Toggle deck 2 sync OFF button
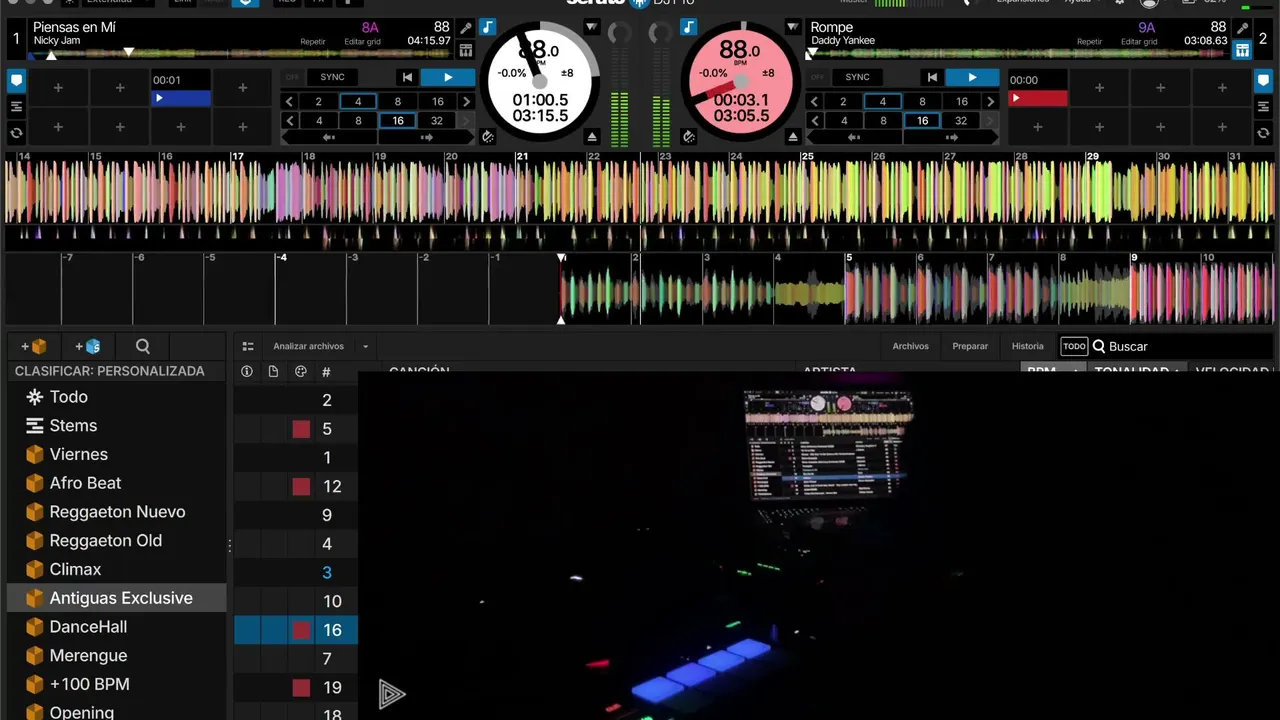The height and width of the screenshot is (720, 1280). 817,77
